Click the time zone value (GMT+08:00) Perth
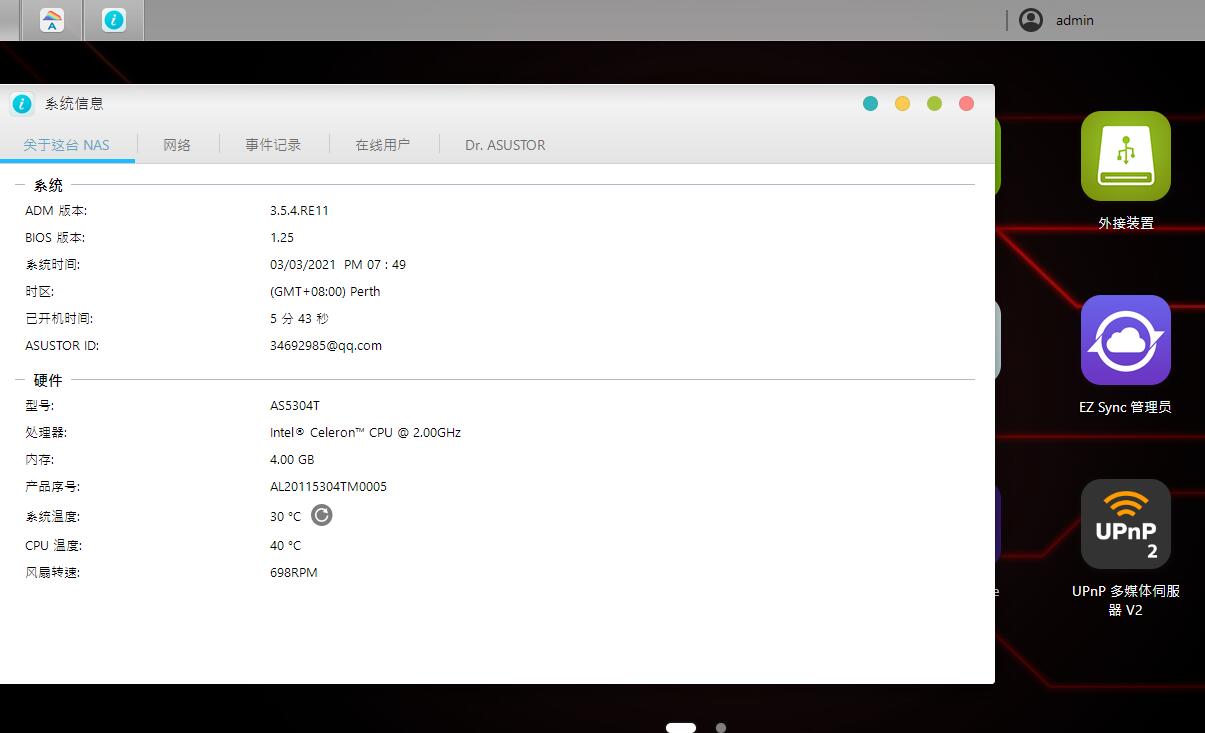The height and width of the screenshot is (733, 1205). tap(325, 292)
